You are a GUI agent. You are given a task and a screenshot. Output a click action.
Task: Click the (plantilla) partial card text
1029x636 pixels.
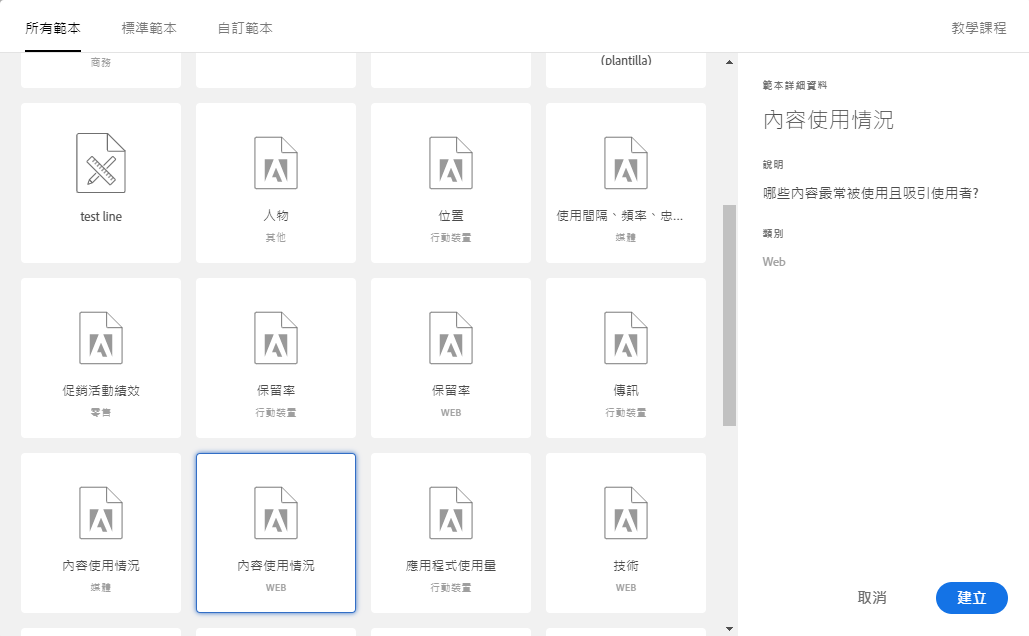coord(626,60)
